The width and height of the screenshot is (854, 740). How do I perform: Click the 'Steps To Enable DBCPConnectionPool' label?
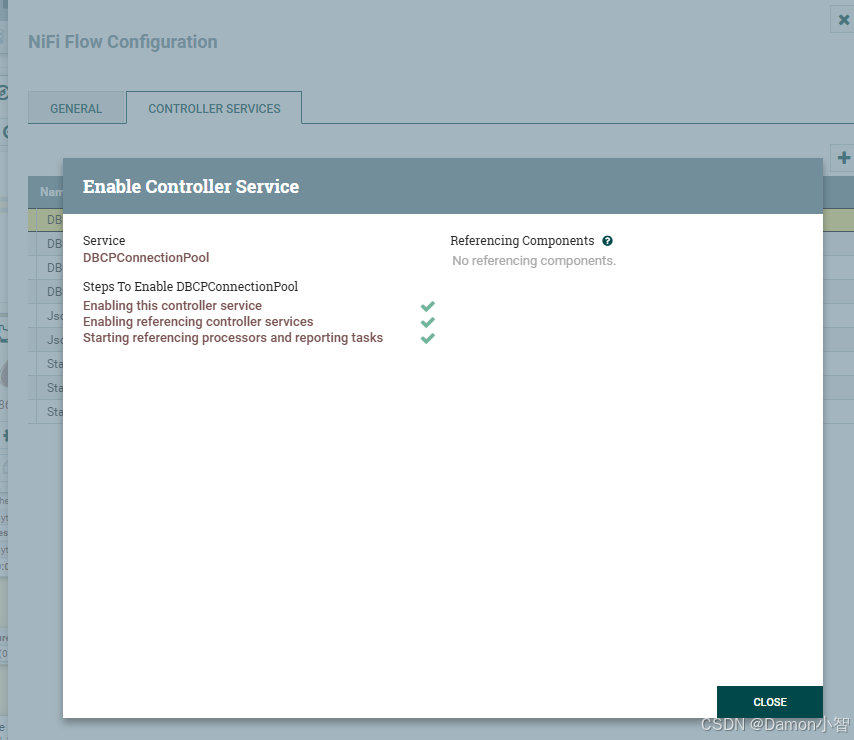[x=190, y=286]
